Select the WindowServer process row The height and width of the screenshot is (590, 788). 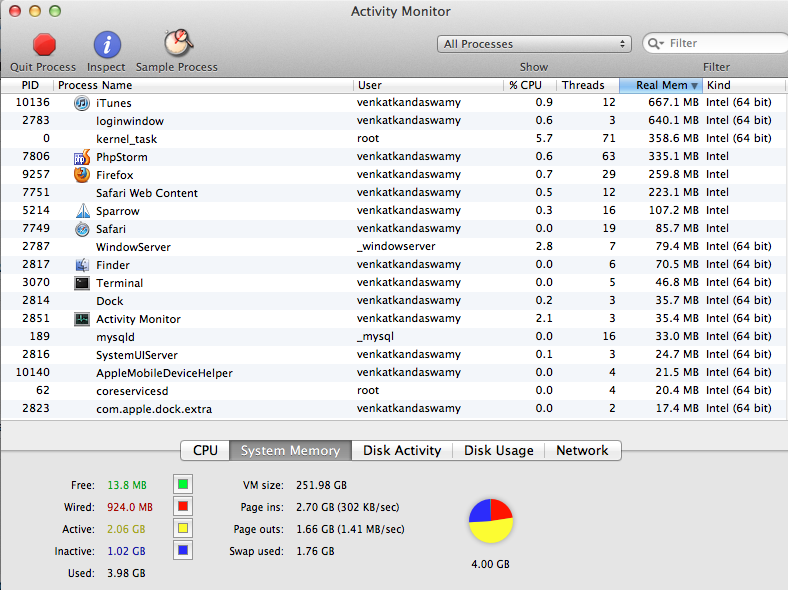394,247
